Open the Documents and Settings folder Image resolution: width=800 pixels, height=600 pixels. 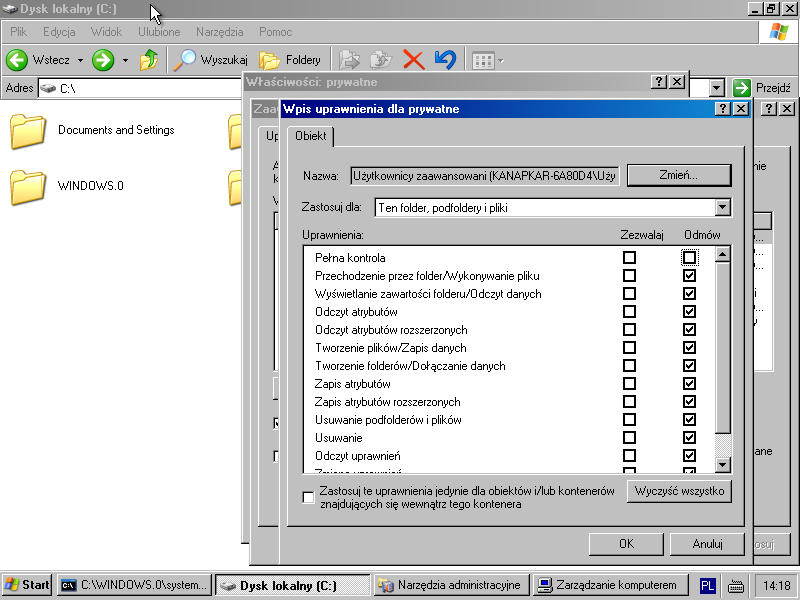pyautogui.click(x=28, y=131)
